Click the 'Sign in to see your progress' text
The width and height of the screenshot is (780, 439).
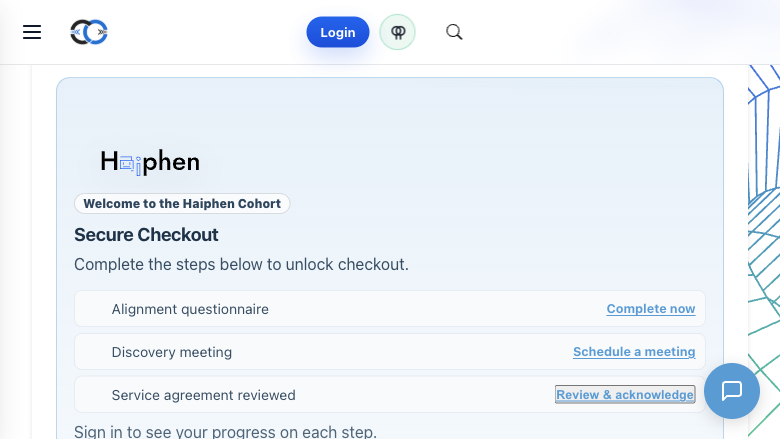point(225,432)
